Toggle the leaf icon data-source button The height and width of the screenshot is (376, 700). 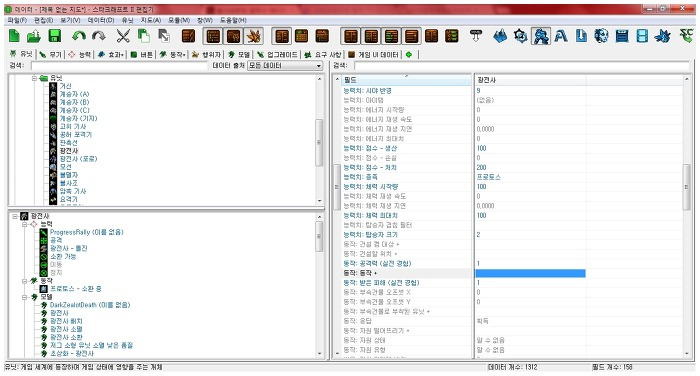tap(254, 36)
